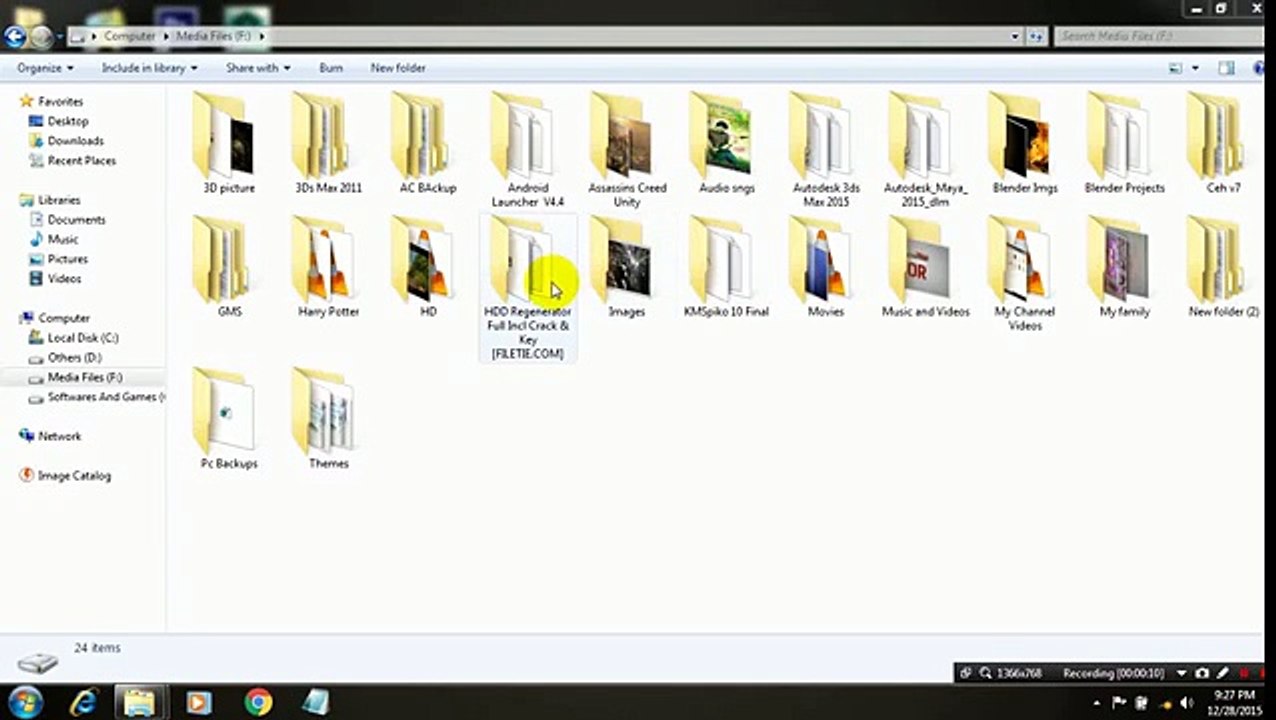Viewport: 1276px width, 720px height.
Task: Open the My family folder
Action: [x=1124, y=266]
